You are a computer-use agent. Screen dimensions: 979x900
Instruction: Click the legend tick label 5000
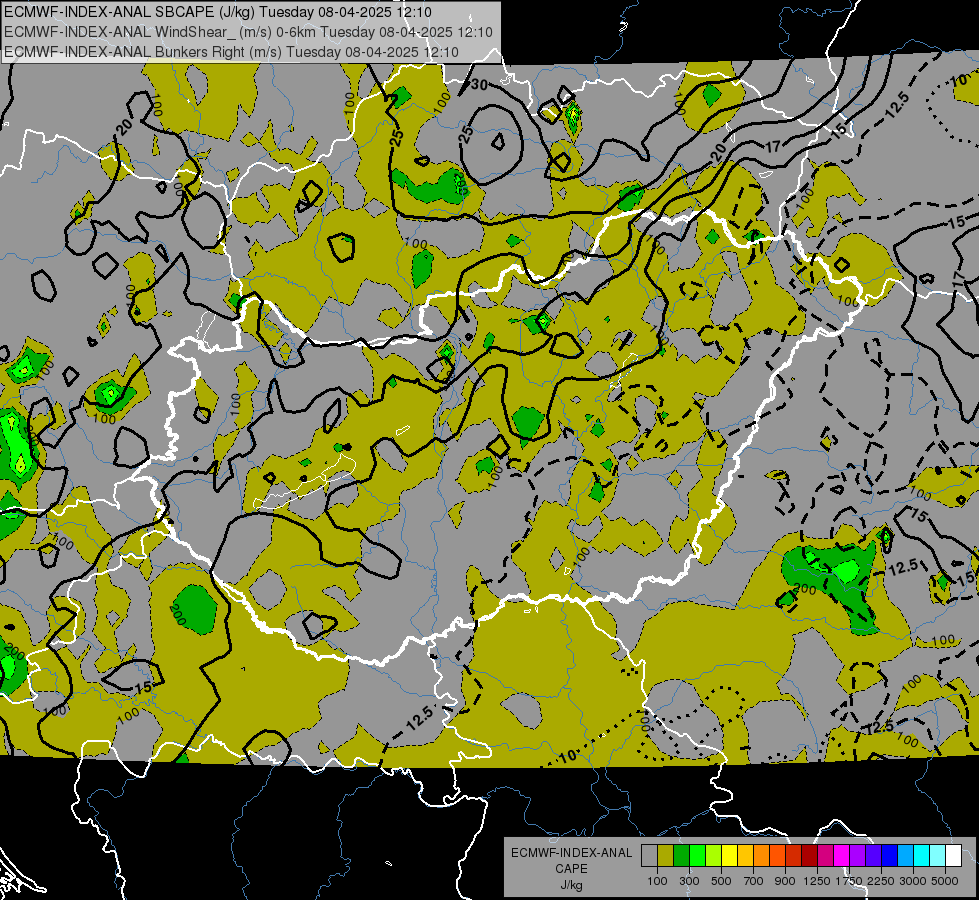tap(945, 881)
